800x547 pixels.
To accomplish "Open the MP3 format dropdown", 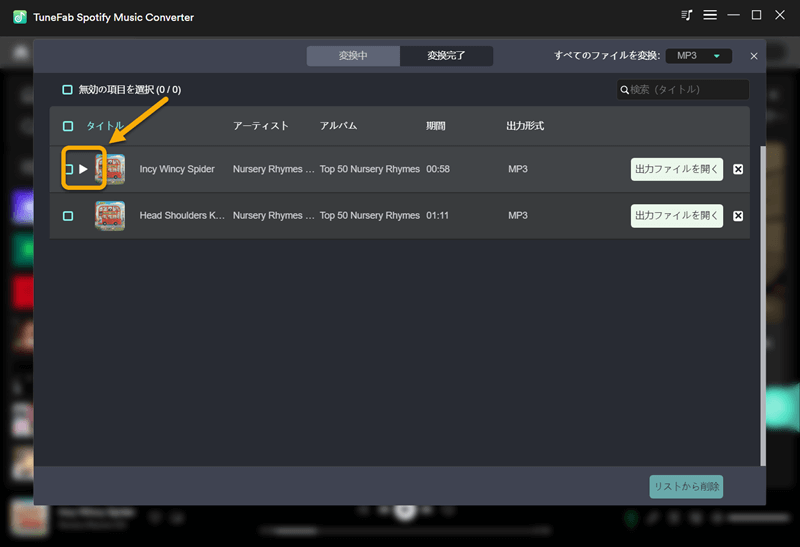I will 698,56.
